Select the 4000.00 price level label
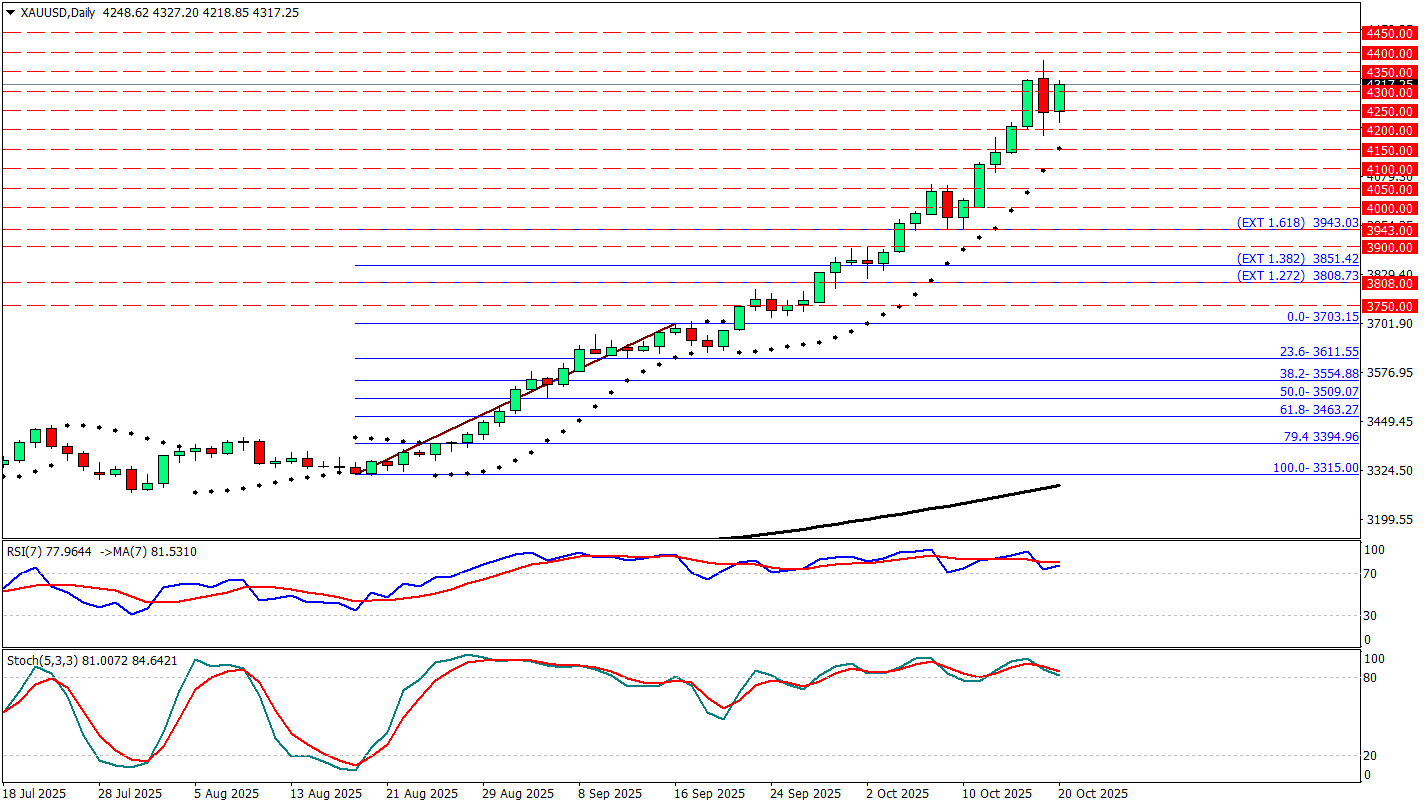Viewport: 1424px width, 806px height. click(x=1391, y=208)
